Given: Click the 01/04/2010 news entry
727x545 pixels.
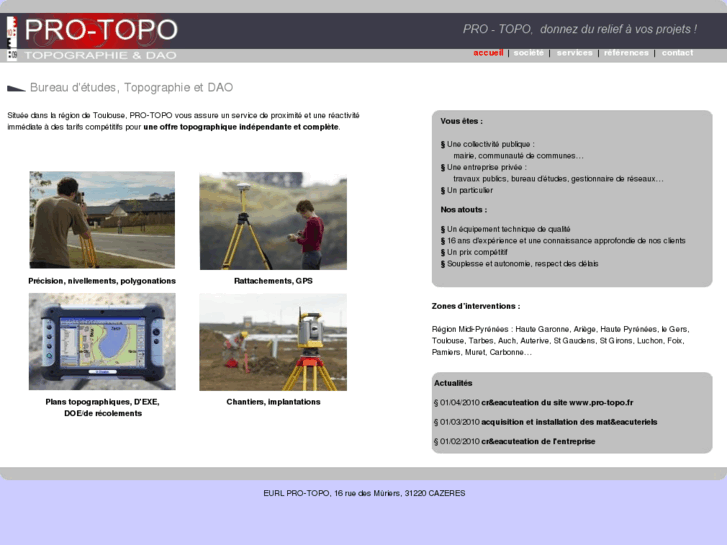Looking at the screenshot, I should 533,403.
